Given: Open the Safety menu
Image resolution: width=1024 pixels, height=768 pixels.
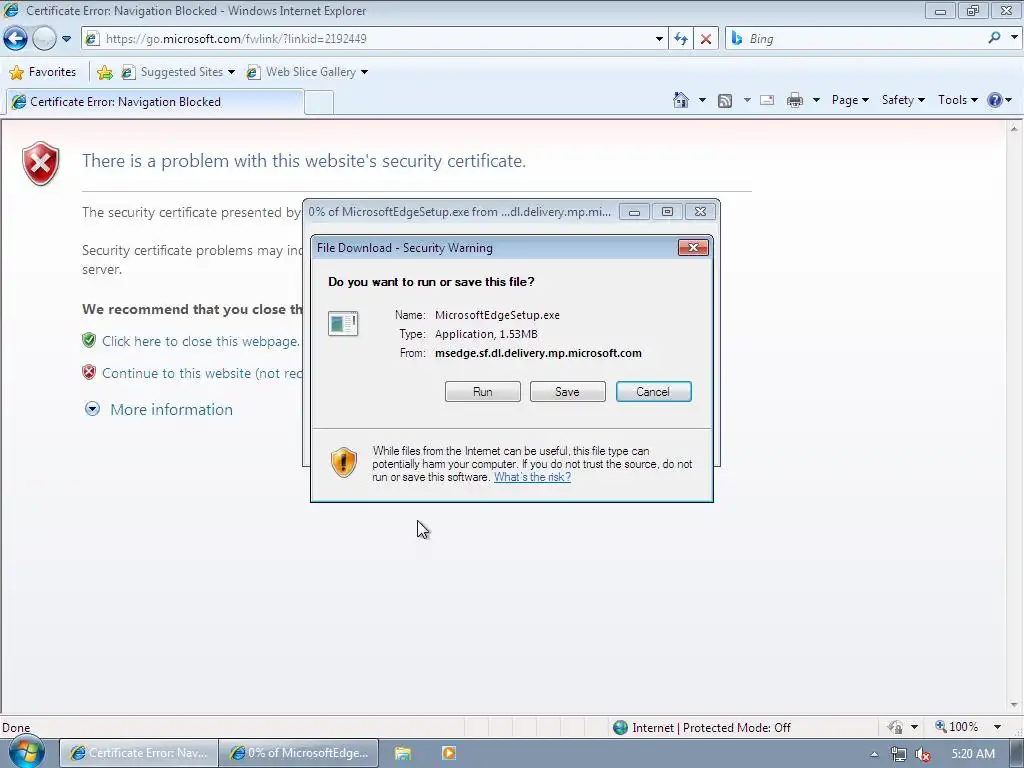Looking at the screenshot, I should coord(903,100).
